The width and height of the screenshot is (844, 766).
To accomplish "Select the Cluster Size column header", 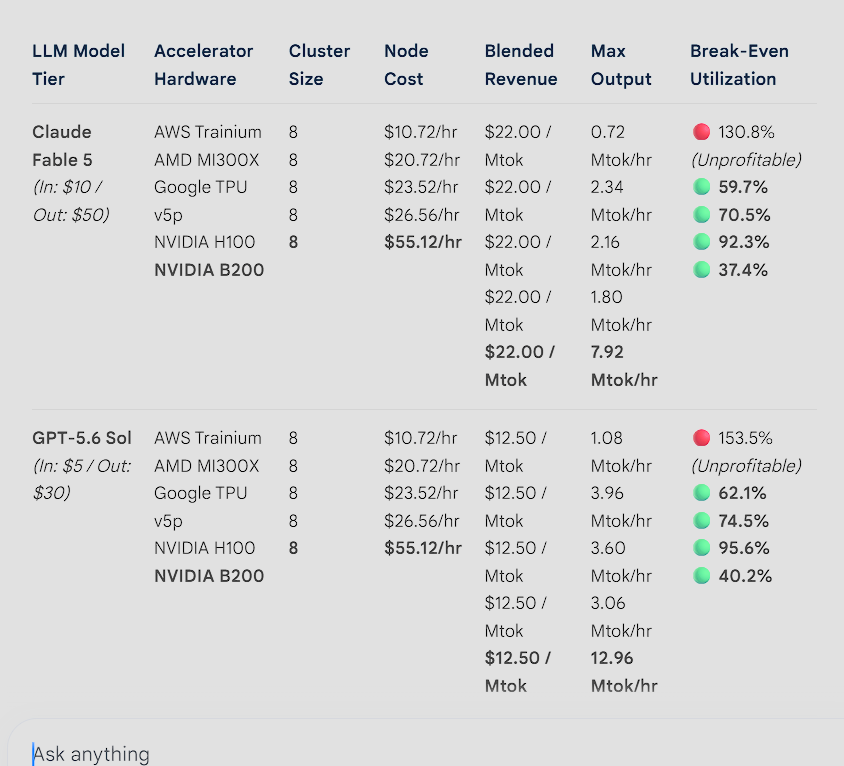I will click(319, 65).
